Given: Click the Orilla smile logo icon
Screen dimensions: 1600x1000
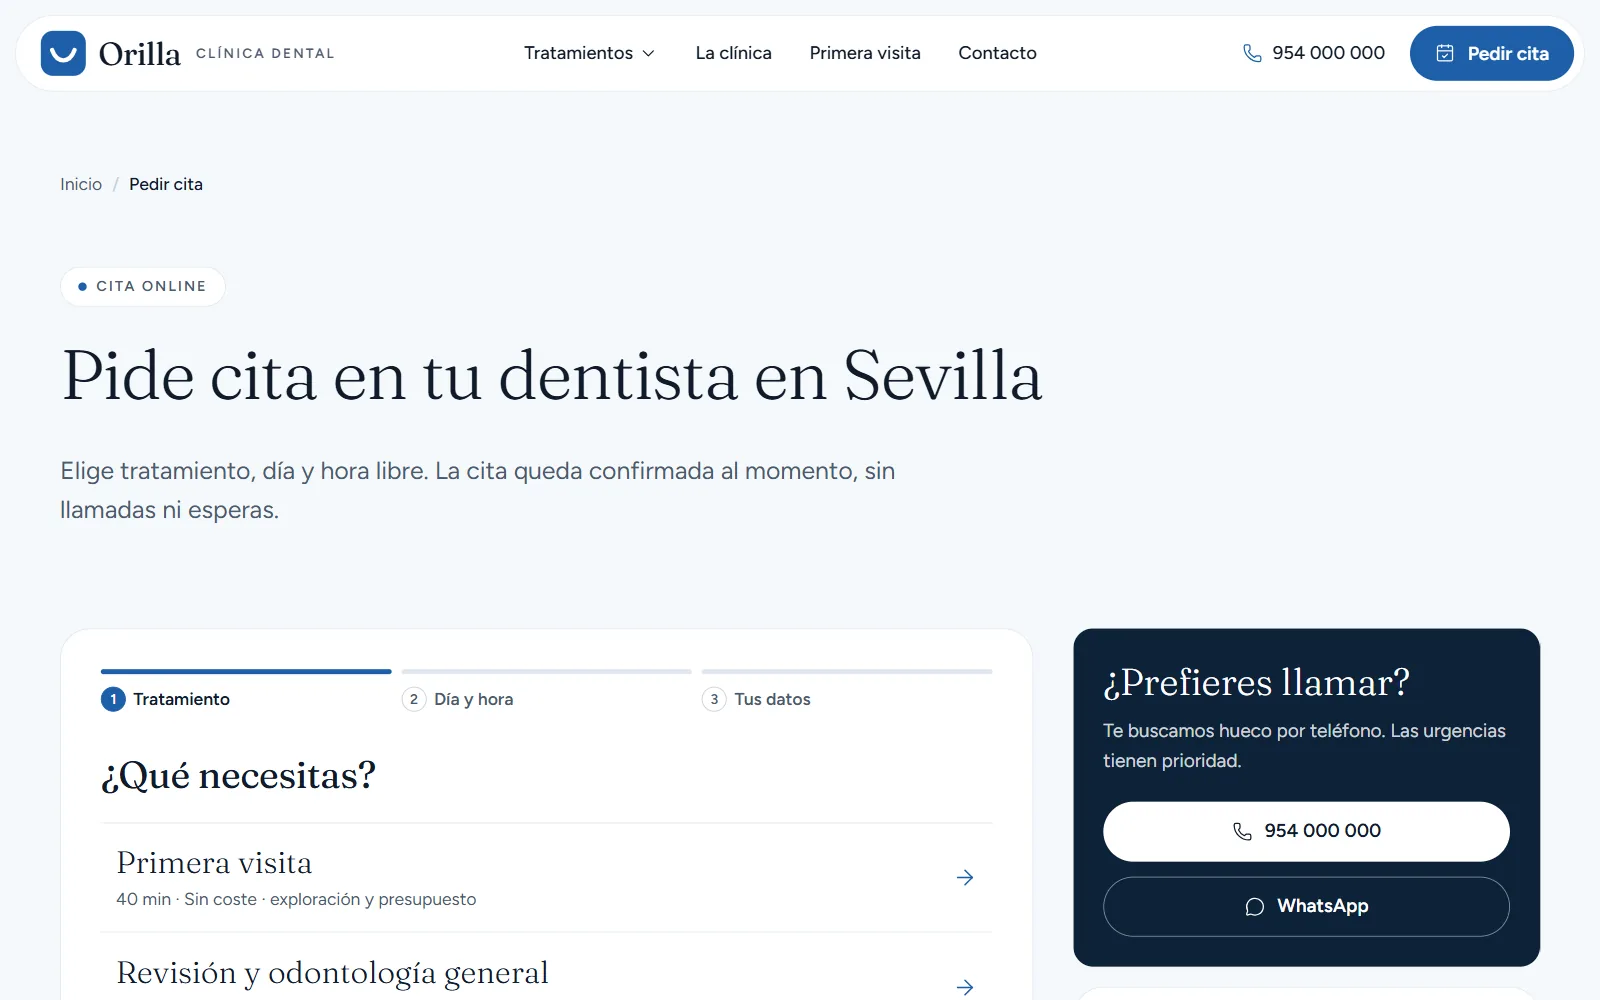Looking at the screenshot, I should tap(63, 53).
